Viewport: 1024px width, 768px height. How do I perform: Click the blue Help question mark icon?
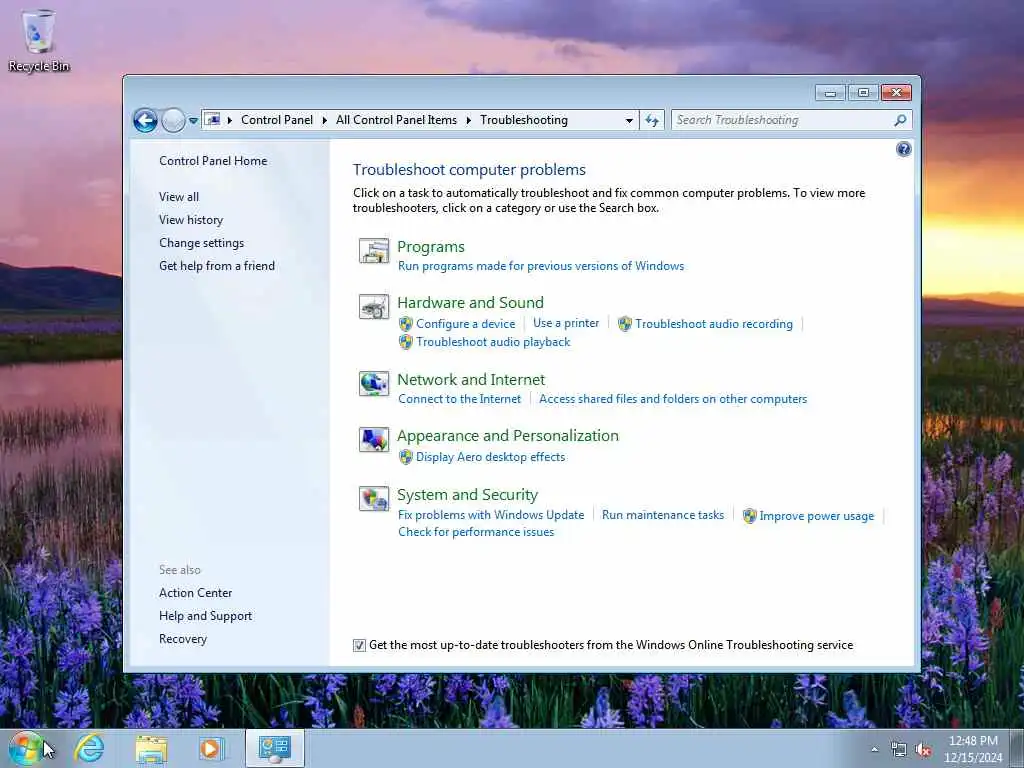(x=903, y=150)
